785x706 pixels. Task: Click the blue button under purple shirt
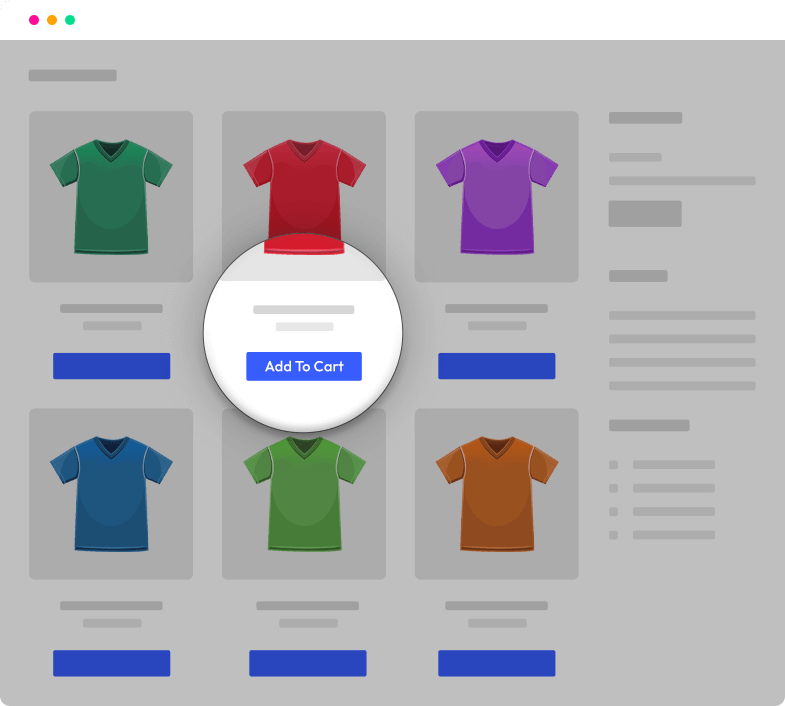pyautogui.click(x=497, y=366)
